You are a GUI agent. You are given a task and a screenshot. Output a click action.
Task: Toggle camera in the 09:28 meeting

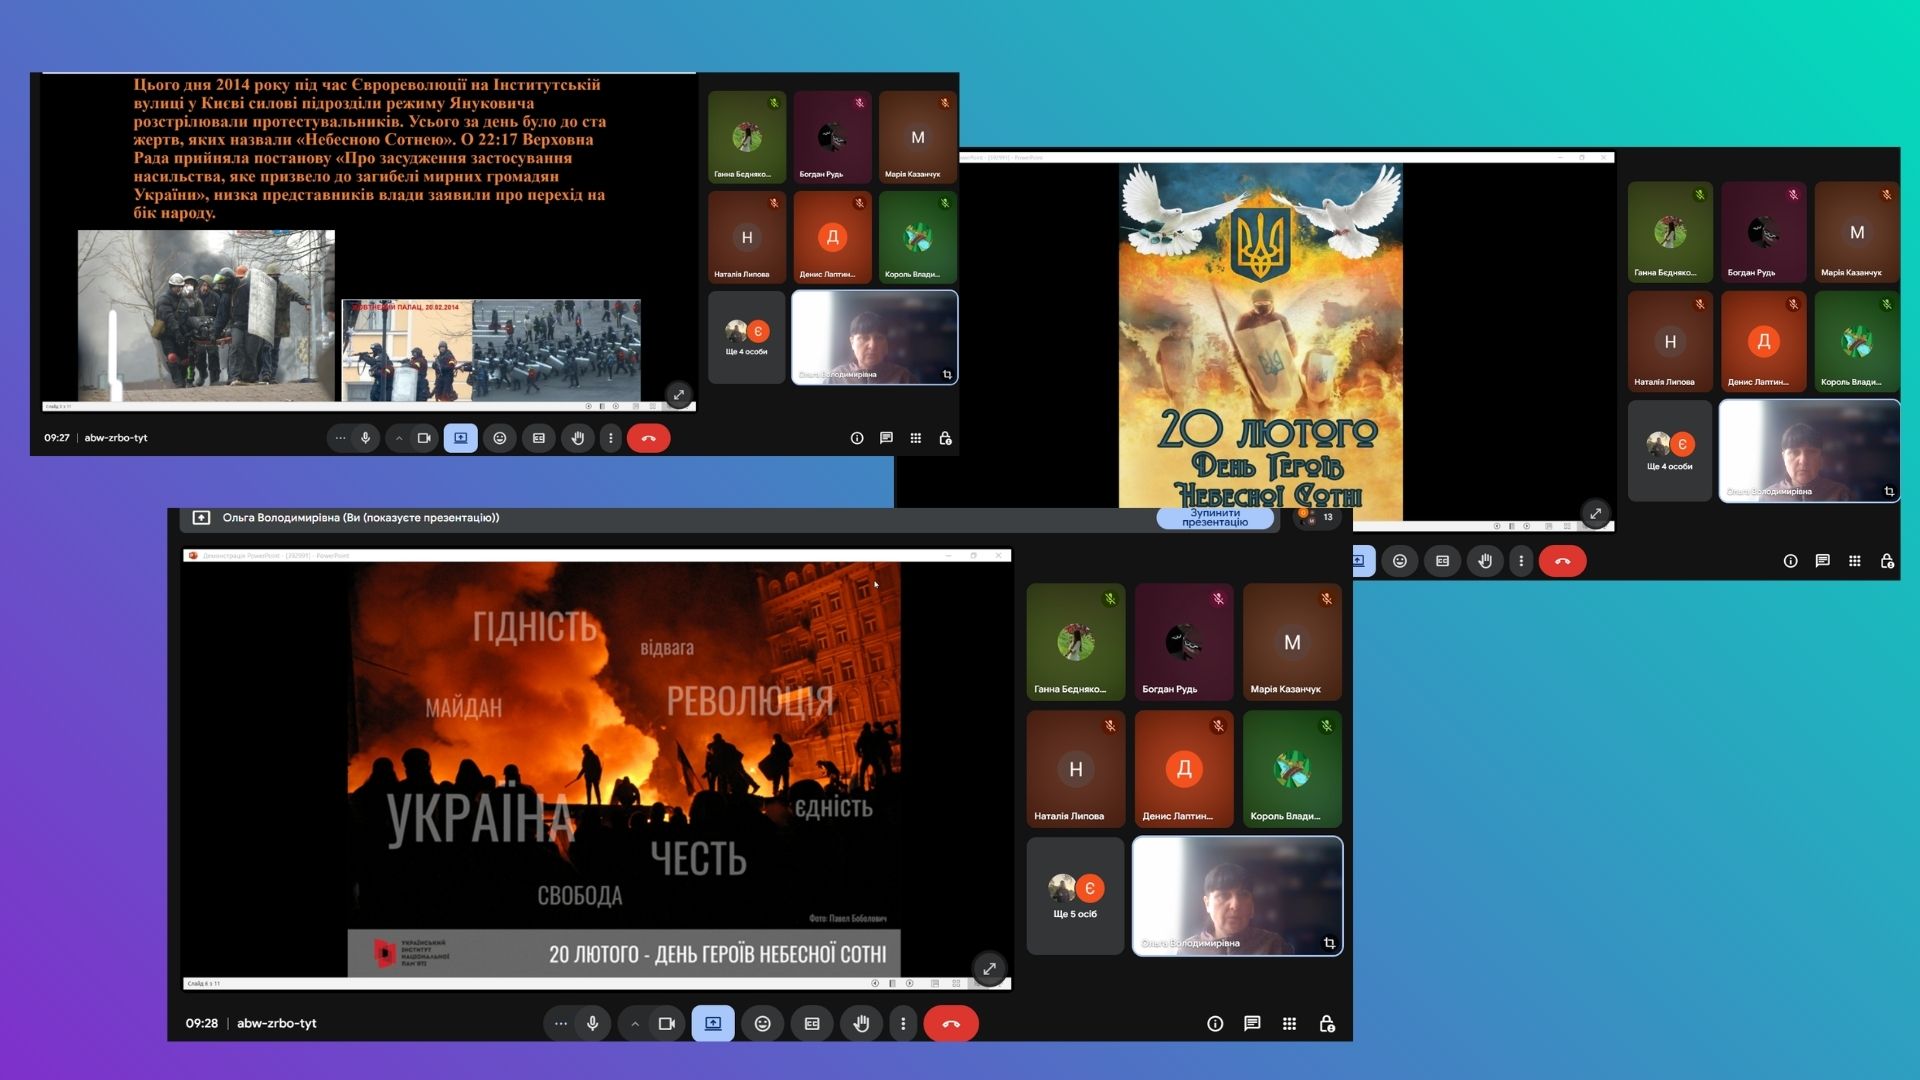[666, 1023]
